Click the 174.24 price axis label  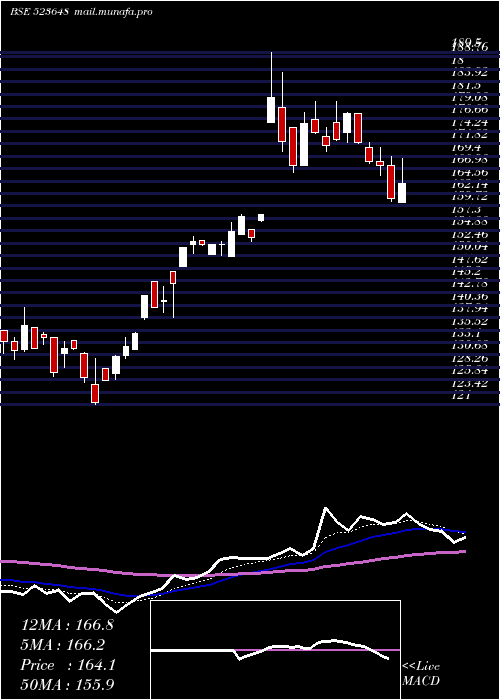[470, 122]
